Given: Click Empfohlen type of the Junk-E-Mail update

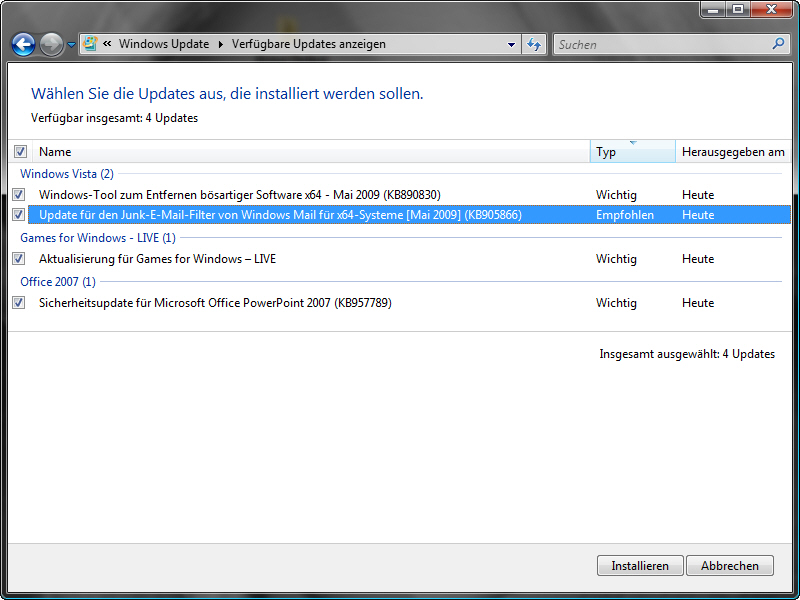Looking at the screenshot, I should coord(624,215).
